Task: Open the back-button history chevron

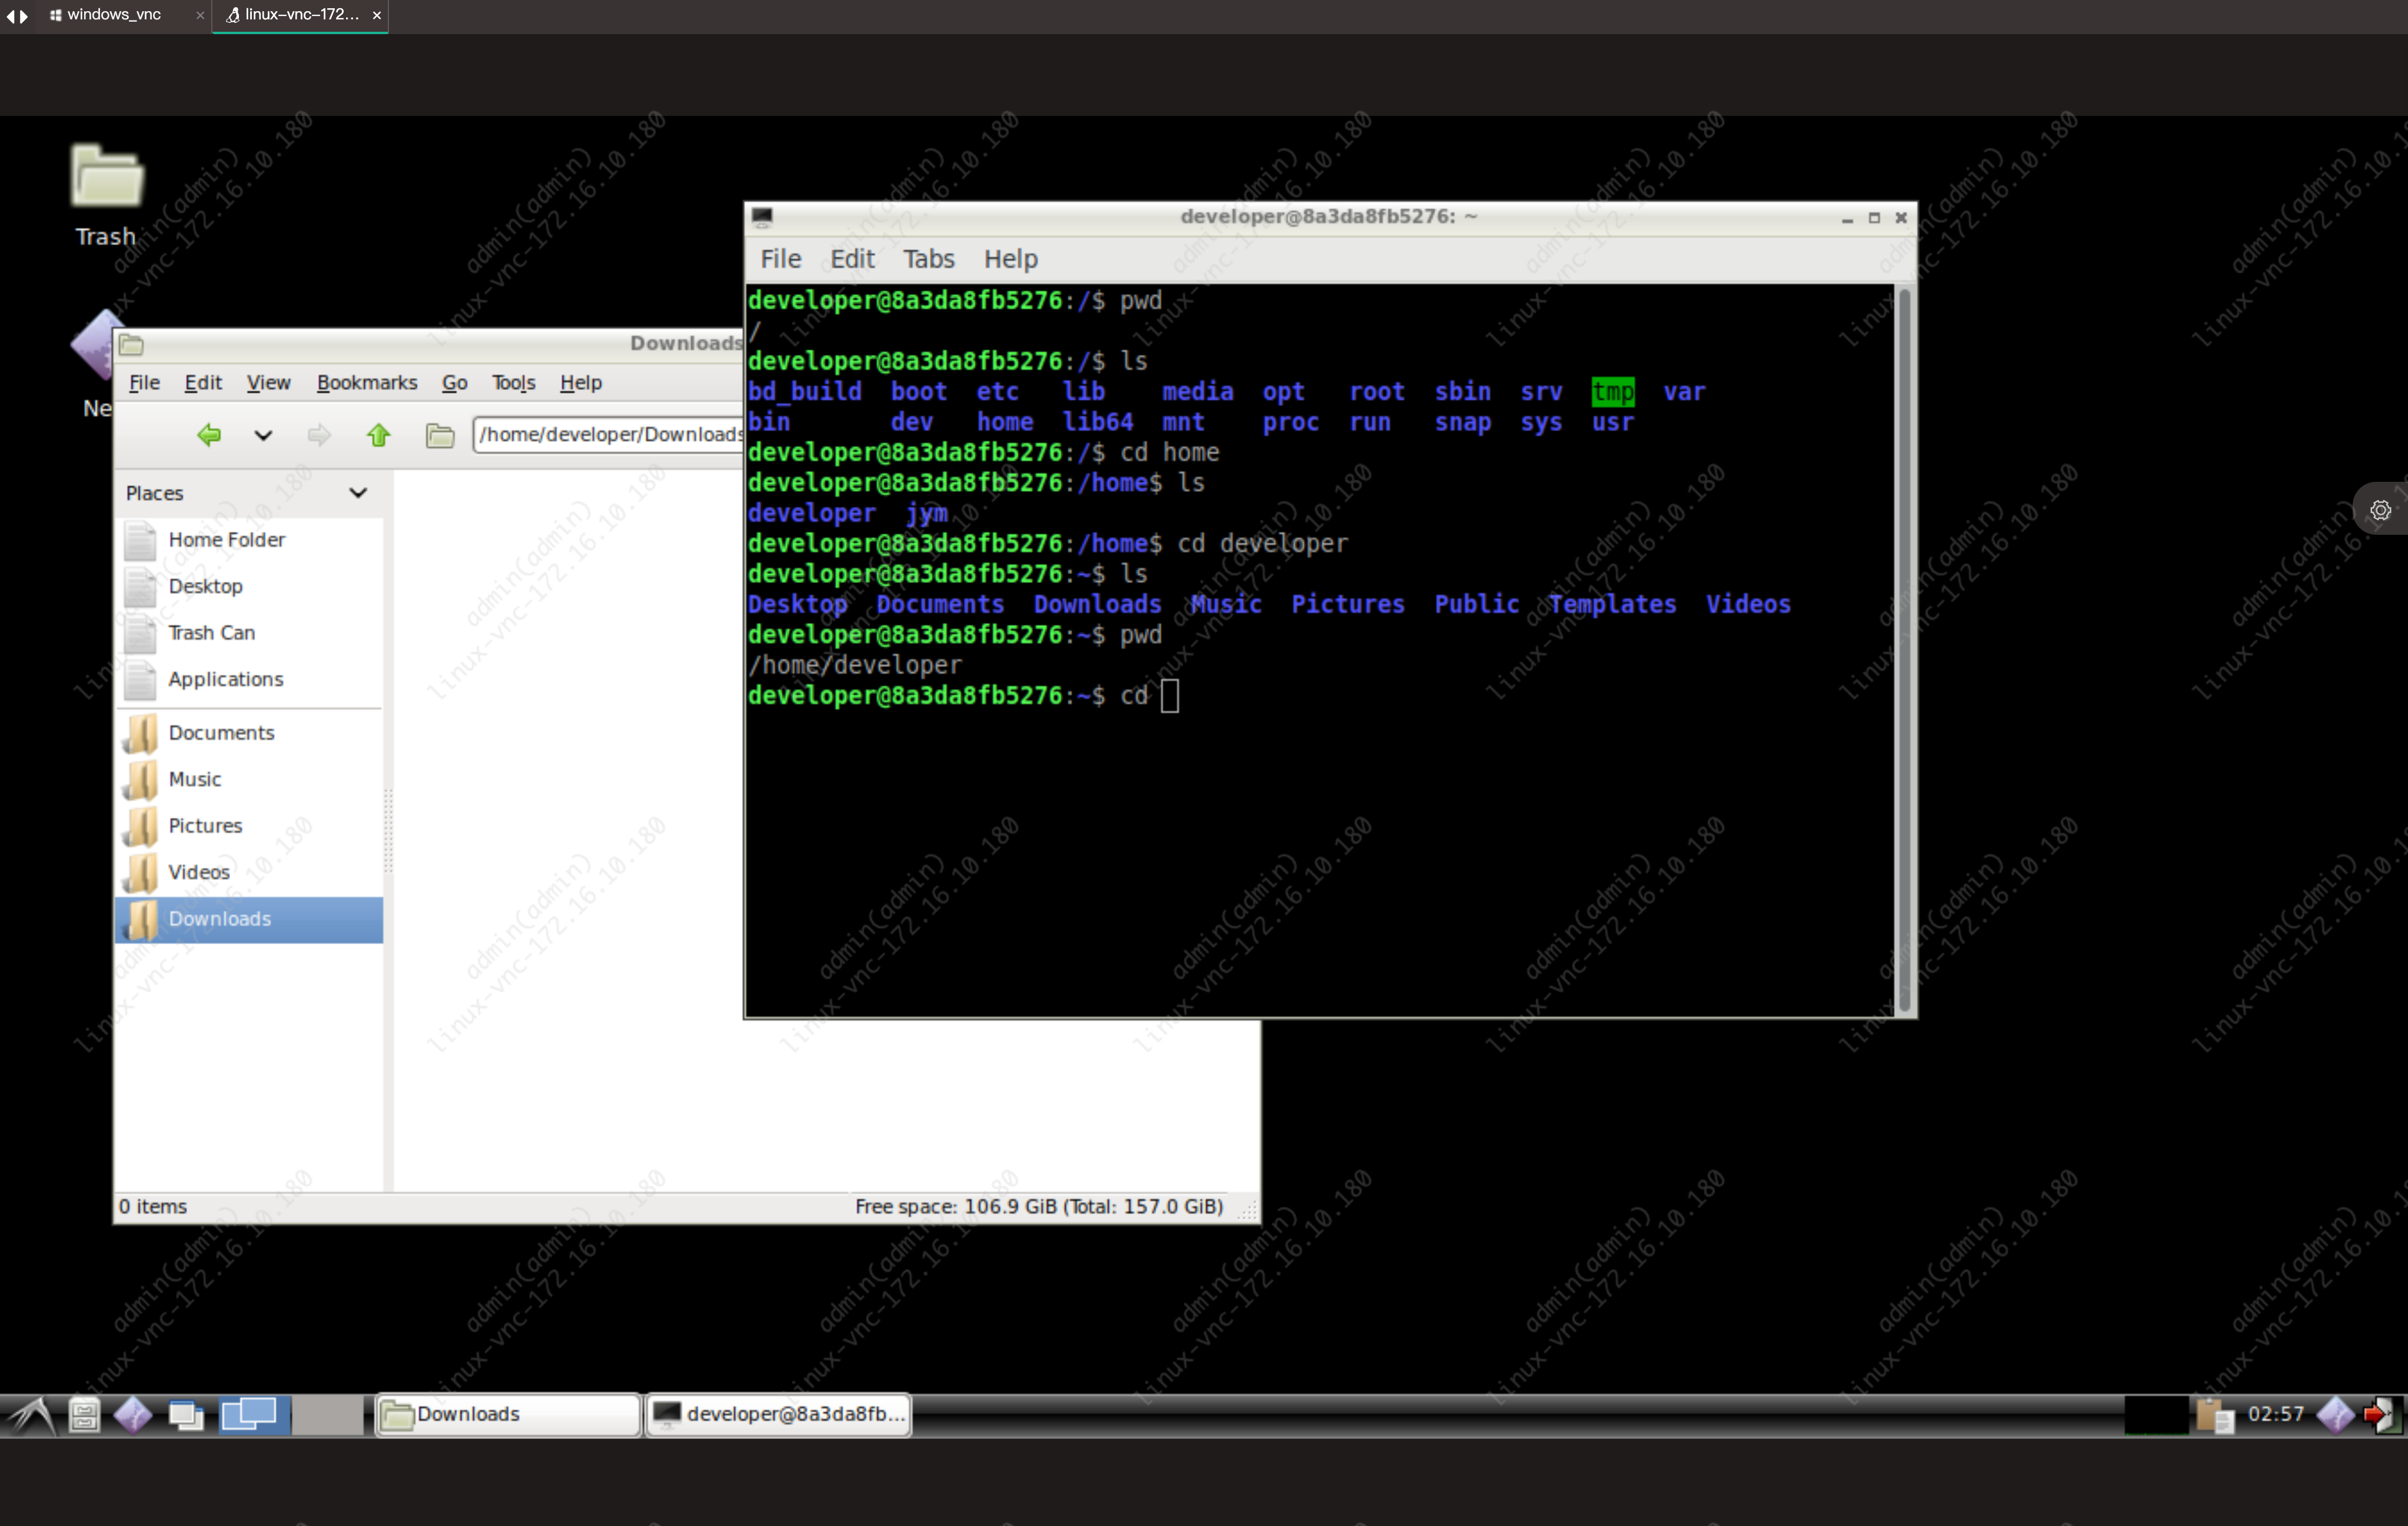Action: 262,435
